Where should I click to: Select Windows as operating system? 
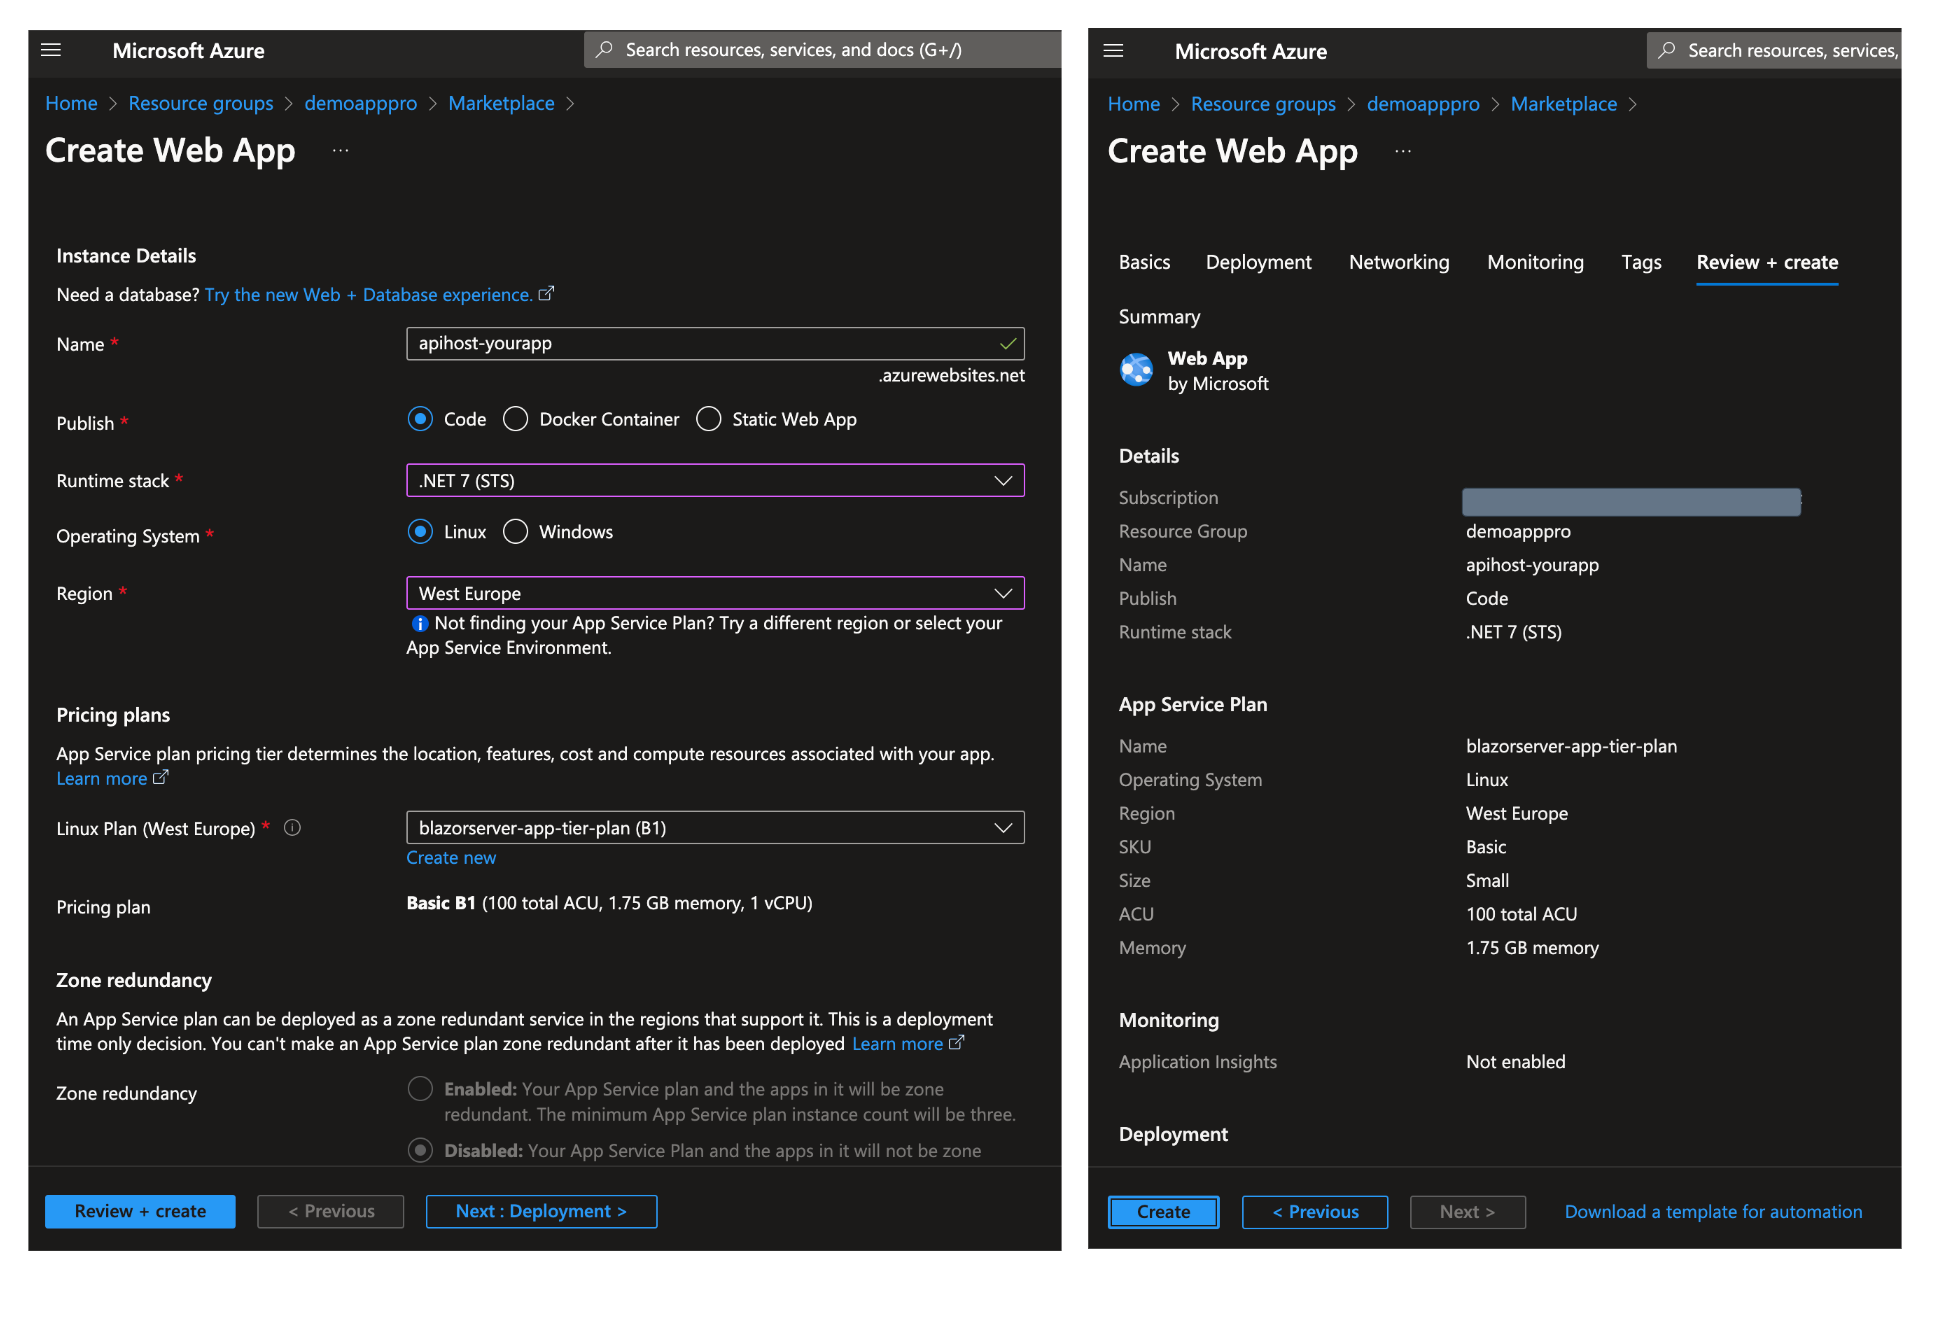tap(516, 532)
